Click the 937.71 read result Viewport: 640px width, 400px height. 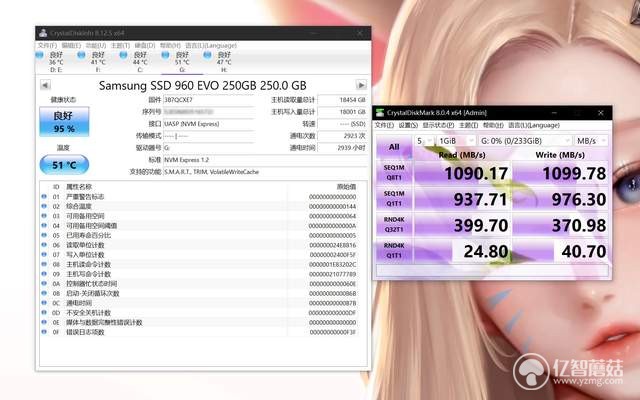462,199
